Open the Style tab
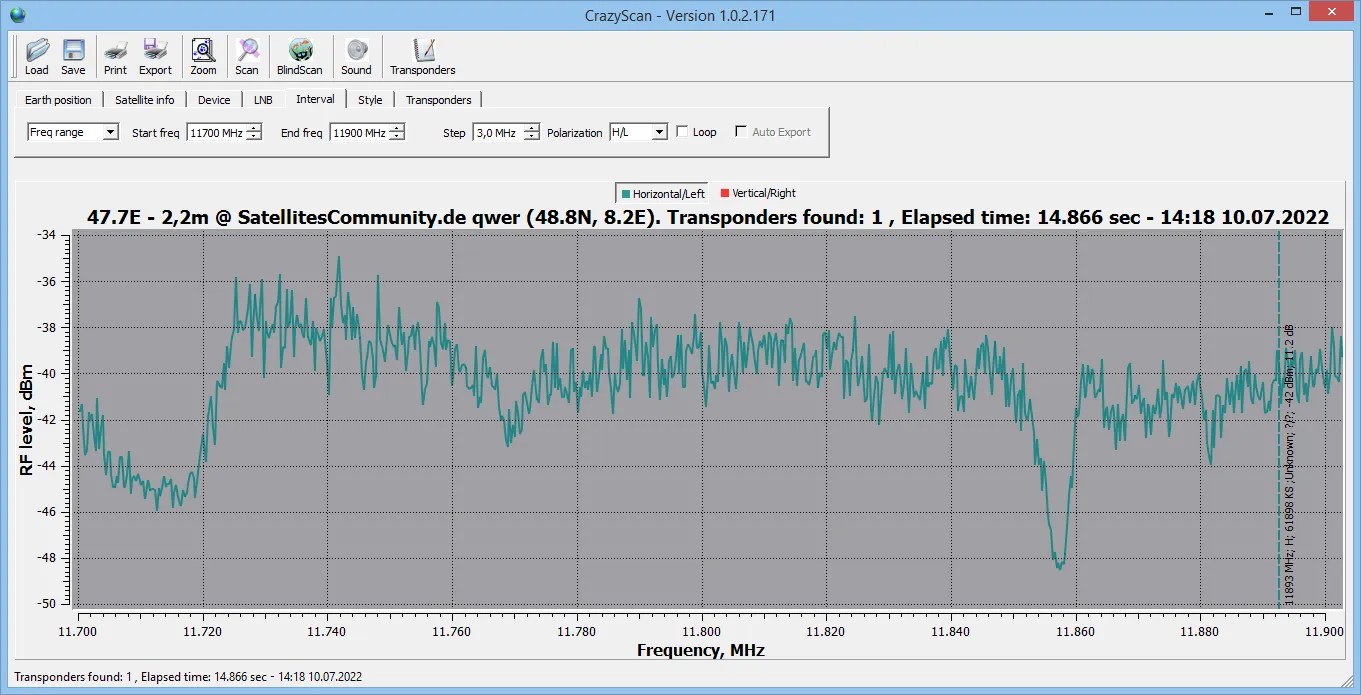This screenshot has width=1361, height=695. click(x=370, y=99)
